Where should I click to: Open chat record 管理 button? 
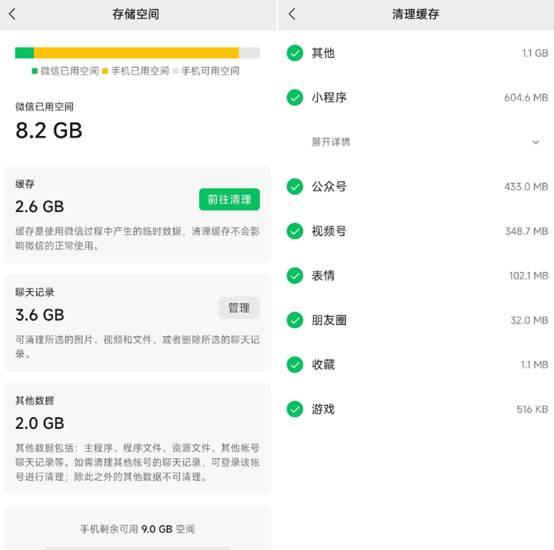pyautogui.click(x=239, y=308)
